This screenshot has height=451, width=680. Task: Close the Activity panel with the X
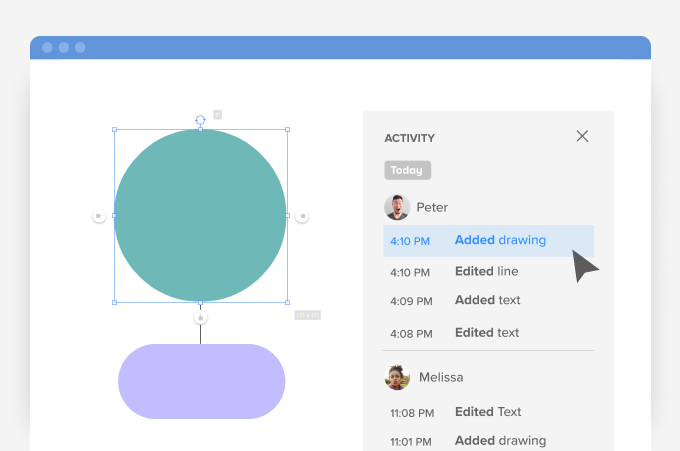click(x=582, y=136)
